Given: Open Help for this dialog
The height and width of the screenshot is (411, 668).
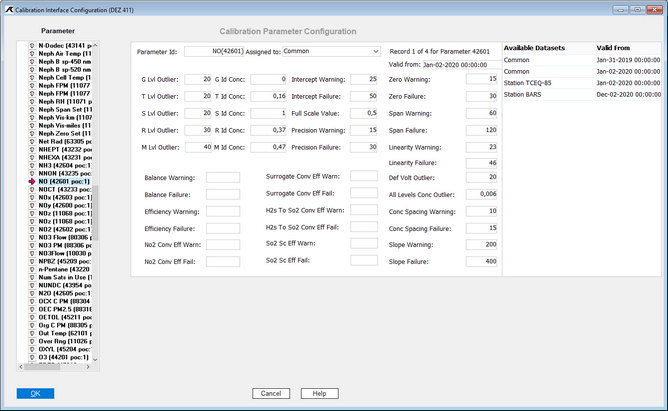Looking at the screenshot, I should [320, 394].
